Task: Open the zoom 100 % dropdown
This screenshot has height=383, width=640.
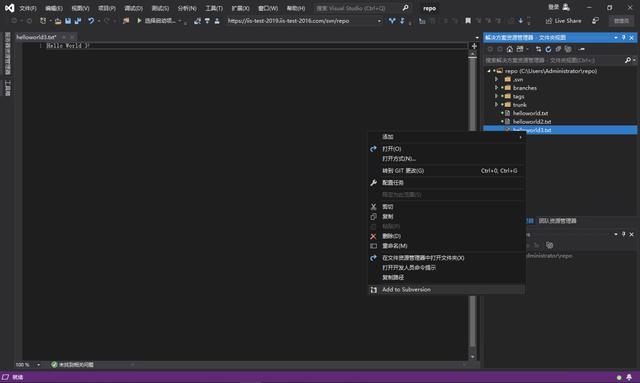Action: (x=39, y=365)
